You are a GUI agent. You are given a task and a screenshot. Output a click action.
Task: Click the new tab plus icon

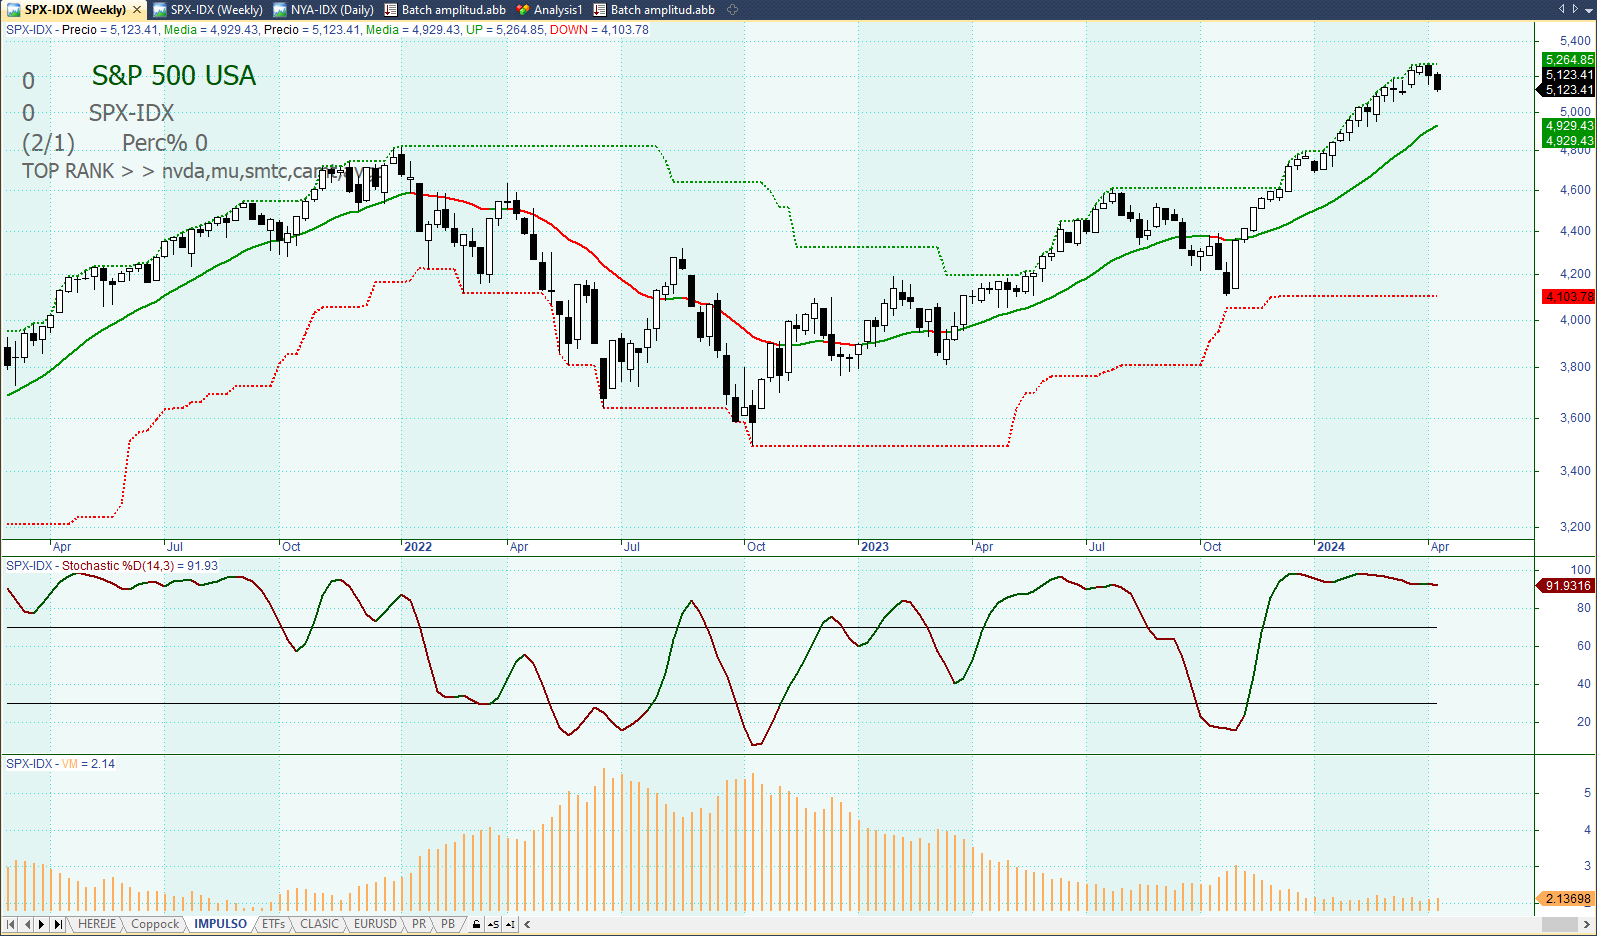pos(732,10)
